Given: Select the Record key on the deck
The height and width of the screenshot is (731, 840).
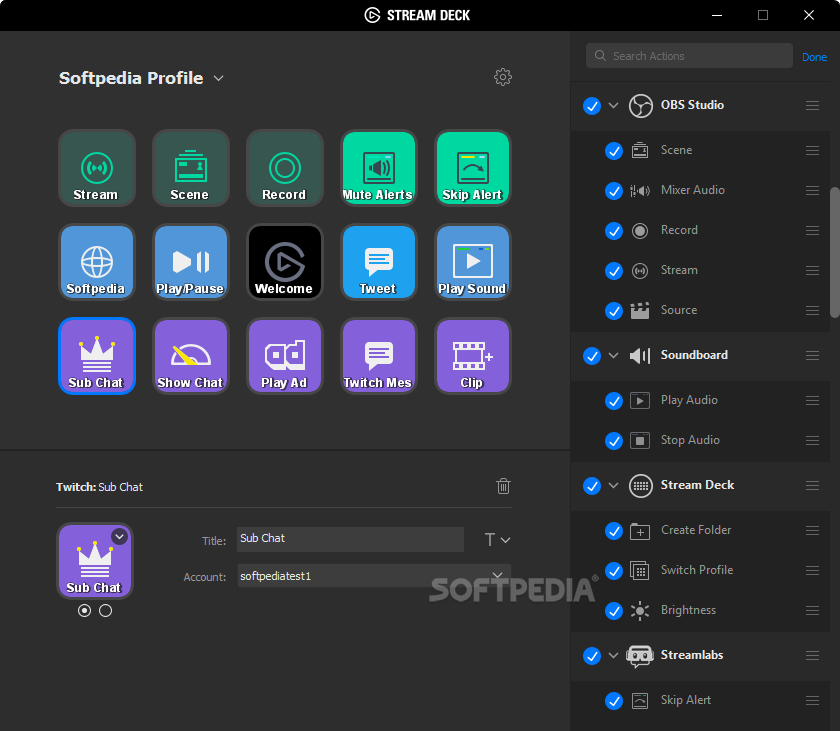Looking at the screenshot, I should click(x=284, y=168).
